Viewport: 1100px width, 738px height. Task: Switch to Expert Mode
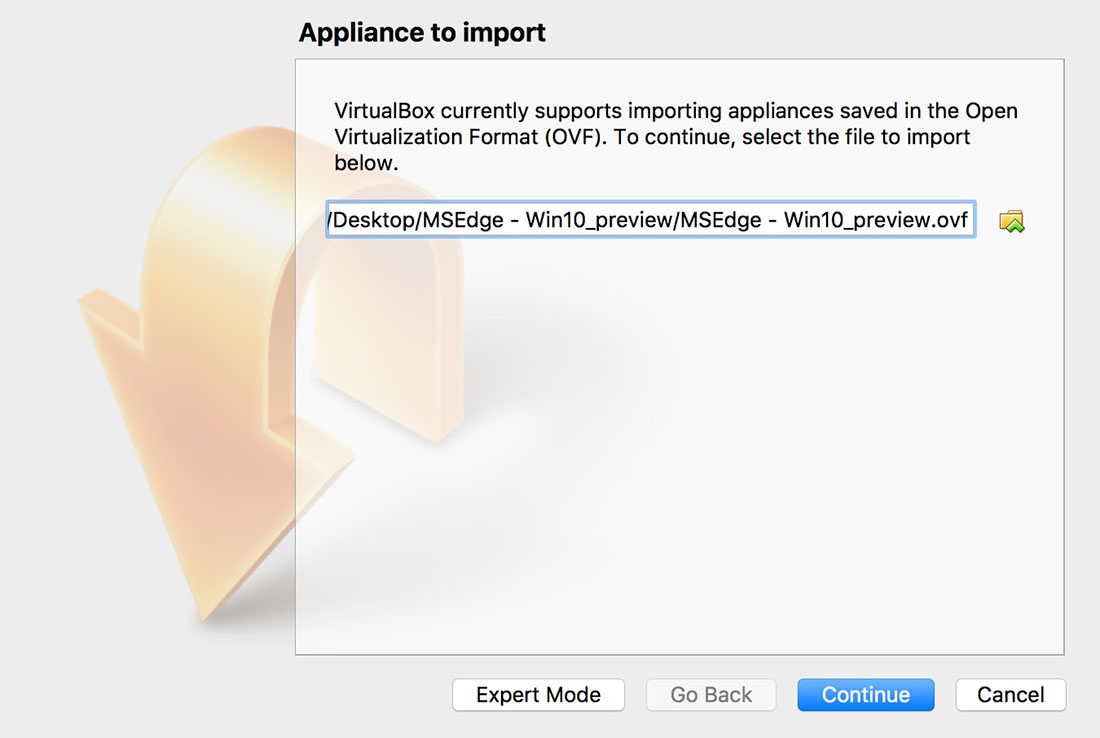(x=538, y=695)
